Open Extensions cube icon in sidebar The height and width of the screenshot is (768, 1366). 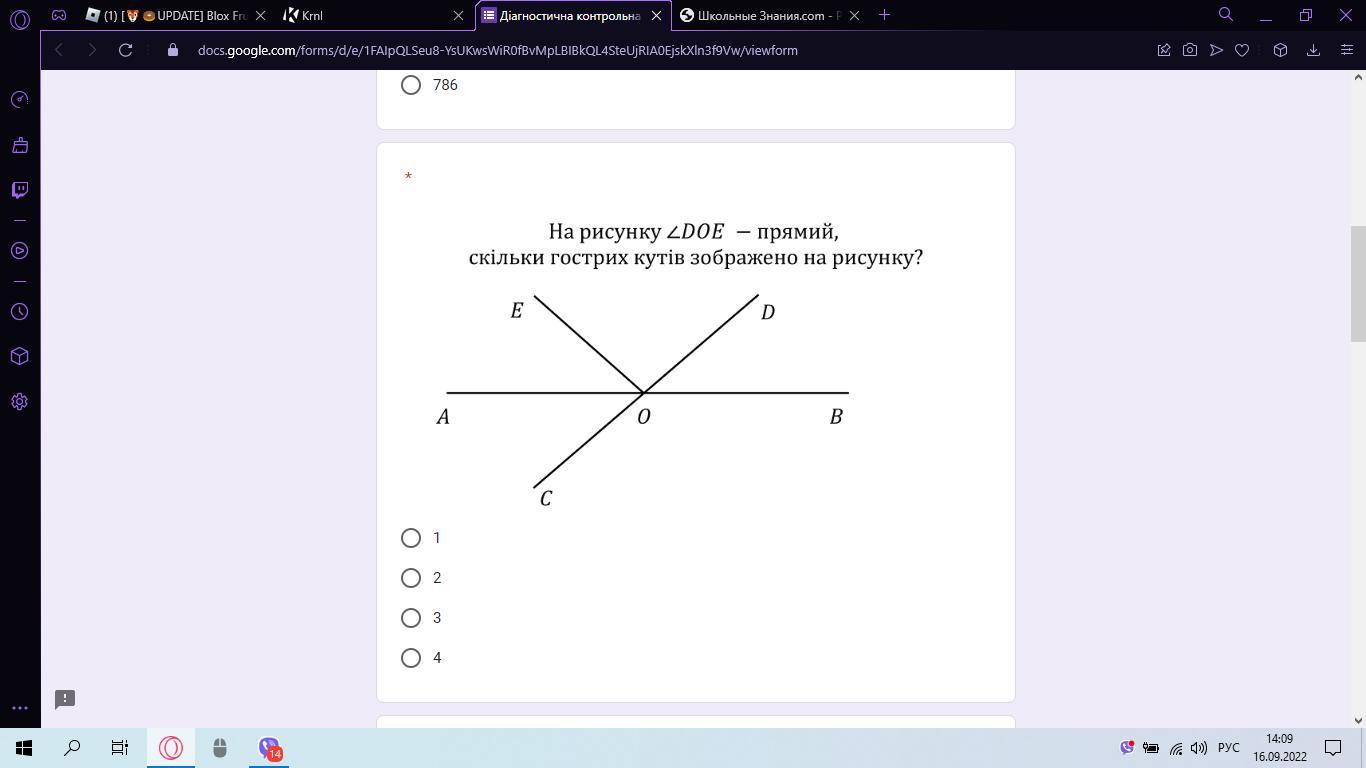pyautogui.click(x=20, y=356)
